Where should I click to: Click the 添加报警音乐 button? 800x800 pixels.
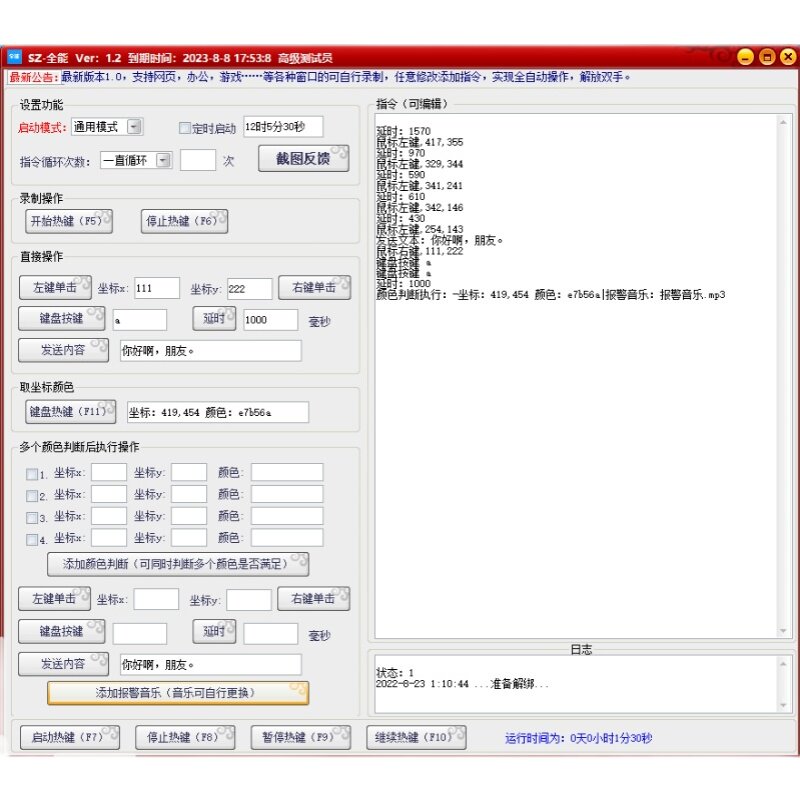178,693
